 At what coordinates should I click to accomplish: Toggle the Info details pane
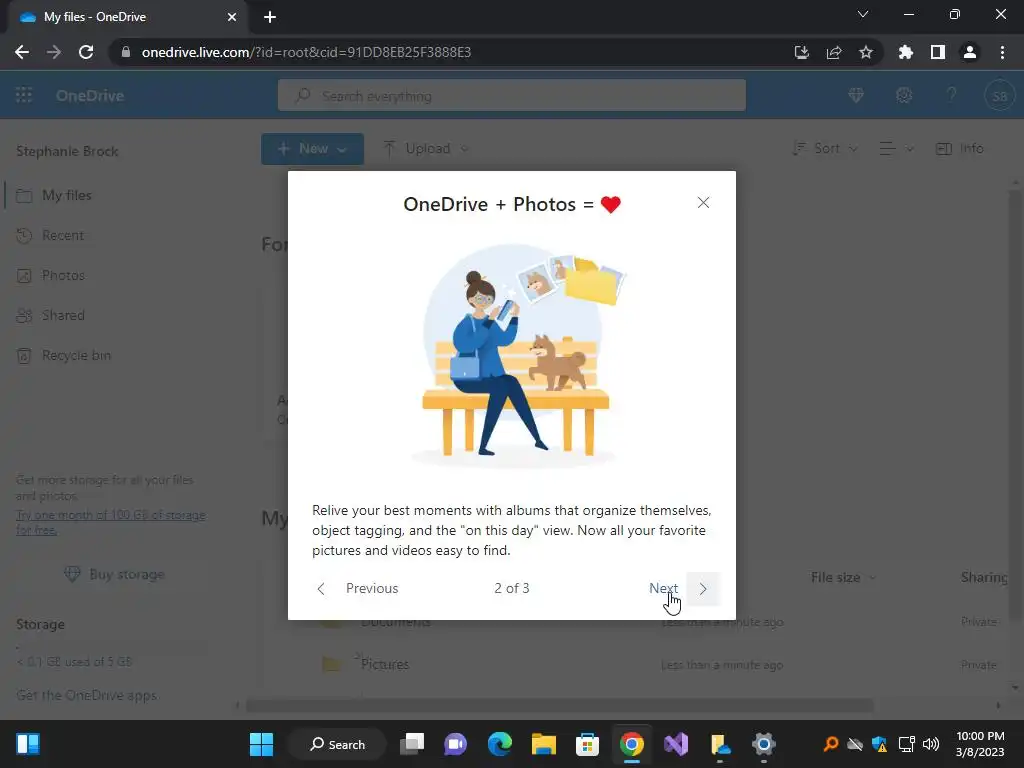pos(959,148)
